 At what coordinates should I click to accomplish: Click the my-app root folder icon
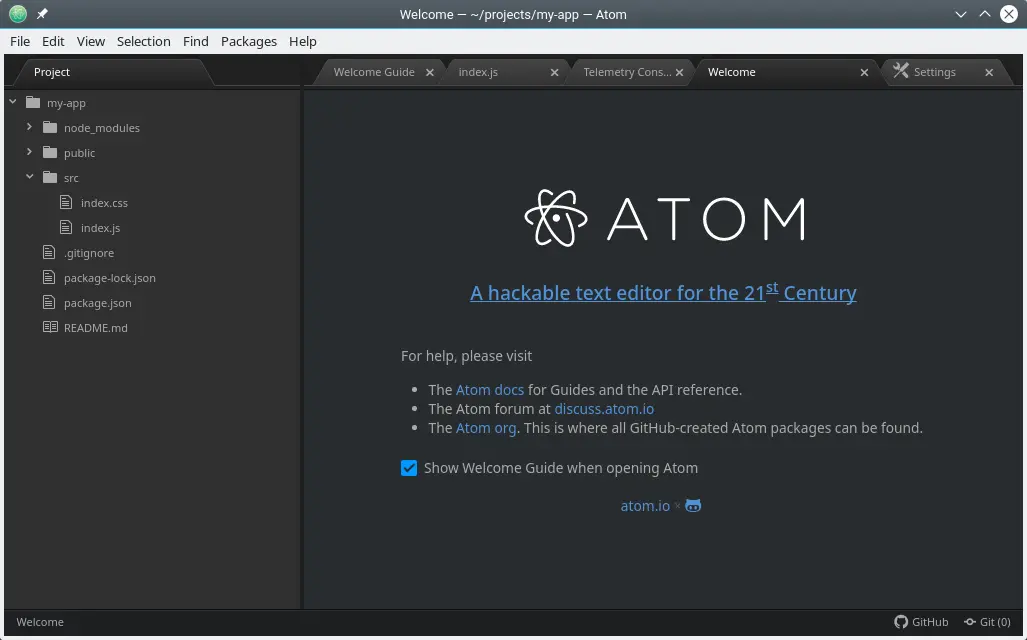[x=33, y=102]
